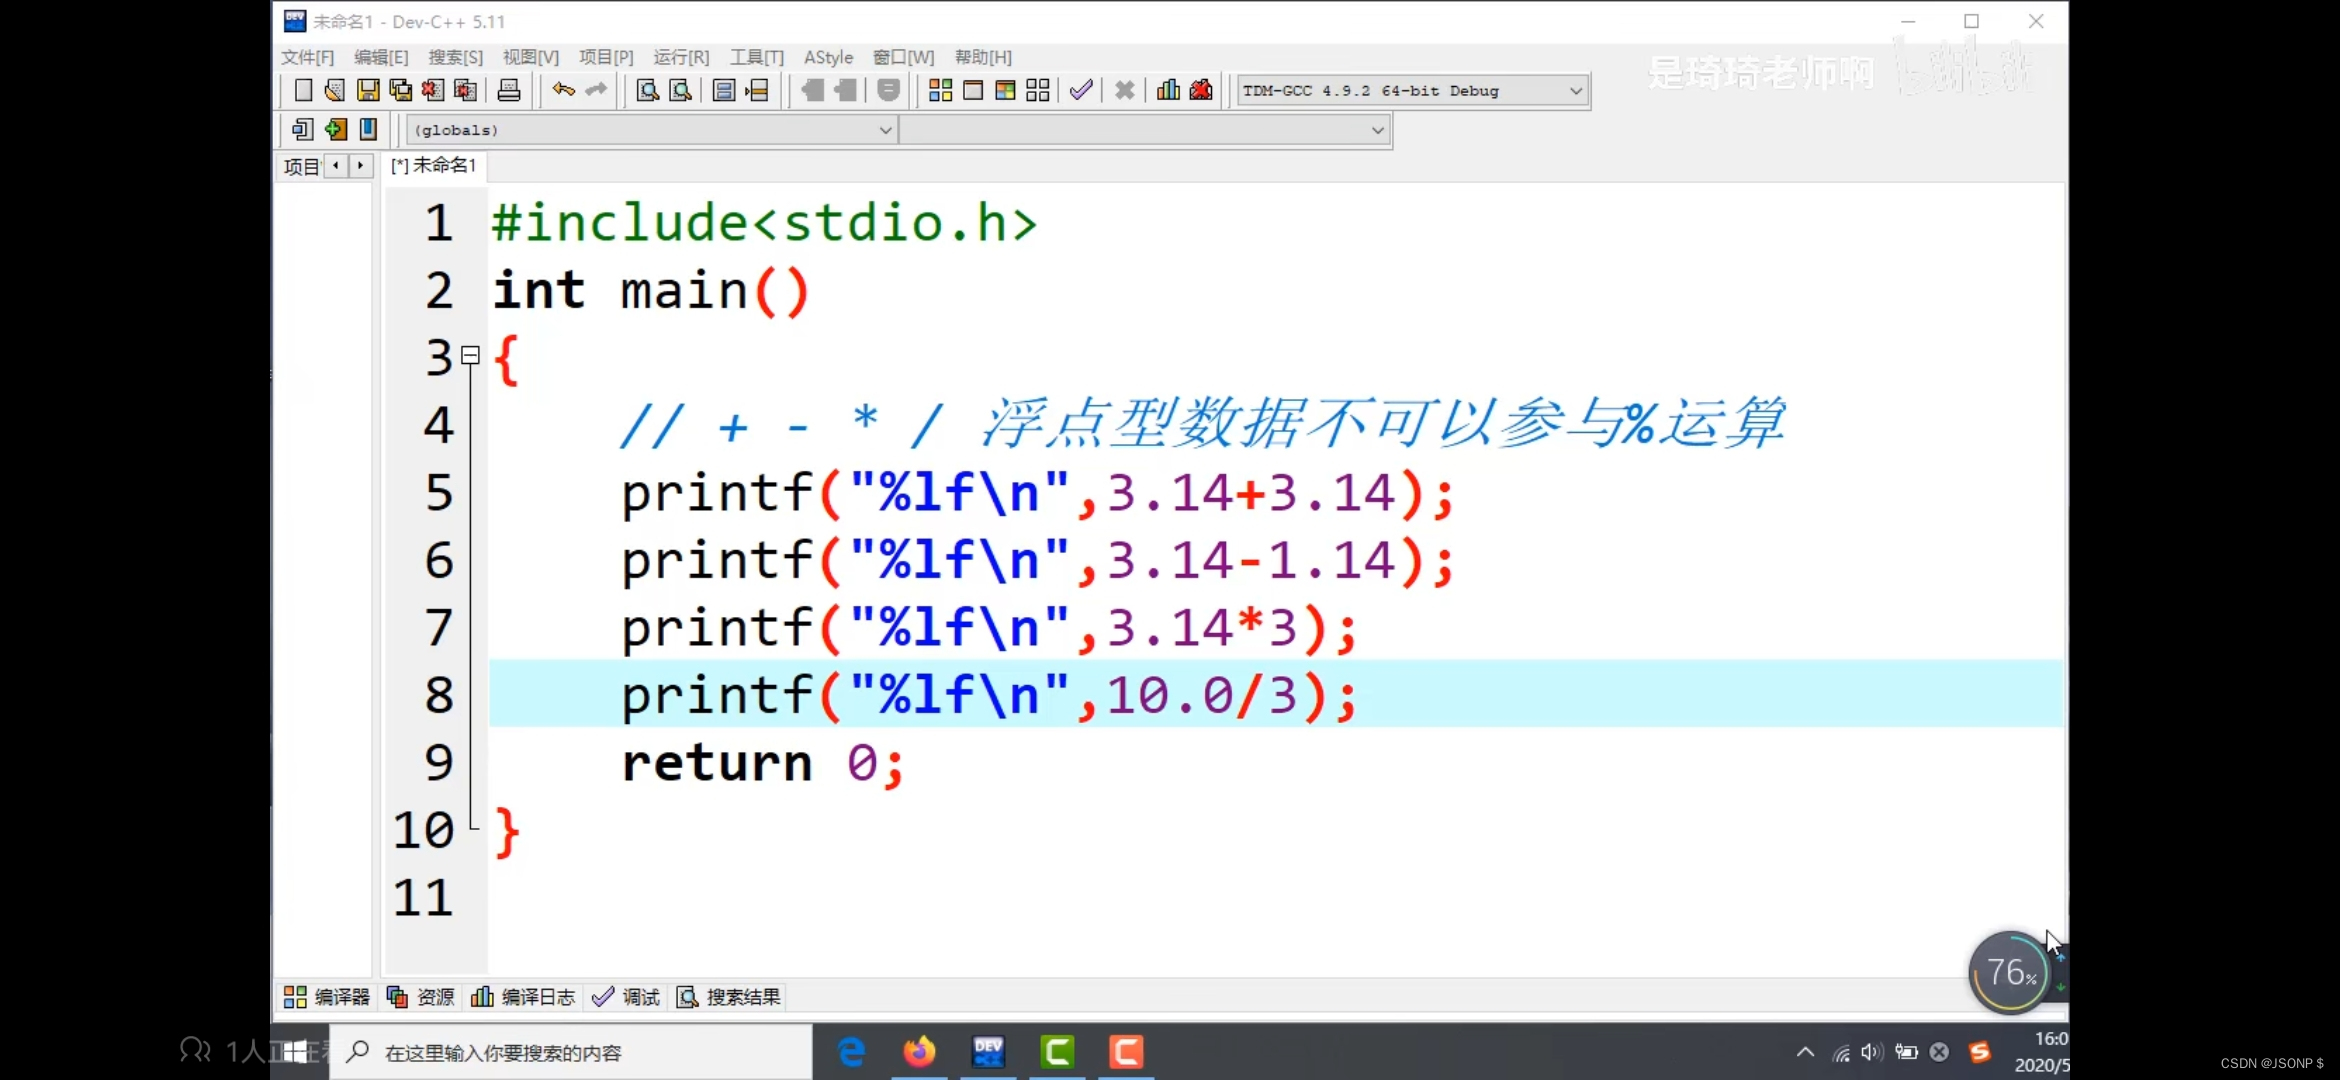The height and width of the screenshot is (1080, 2340).
Task: Open the empty member function dropdown
Action: (1377, 130)
